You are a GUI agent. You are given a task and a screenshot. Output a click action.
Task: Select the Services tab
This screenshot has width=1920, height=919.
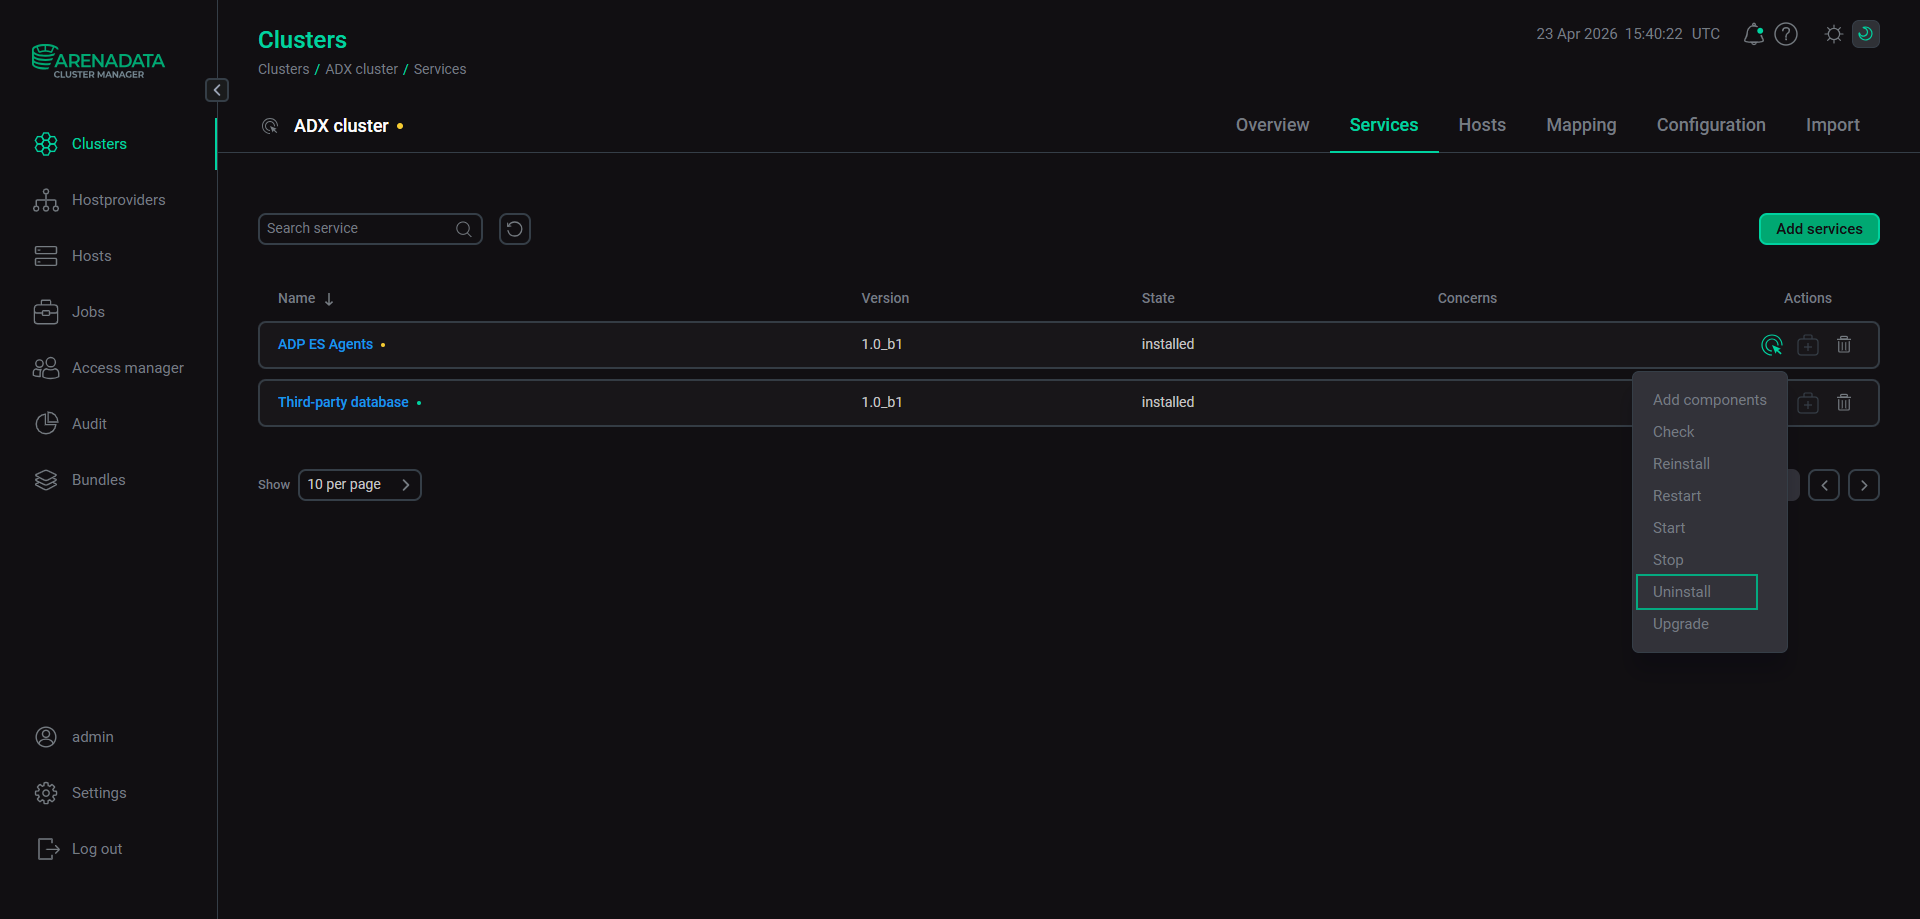pos(1384,125)
